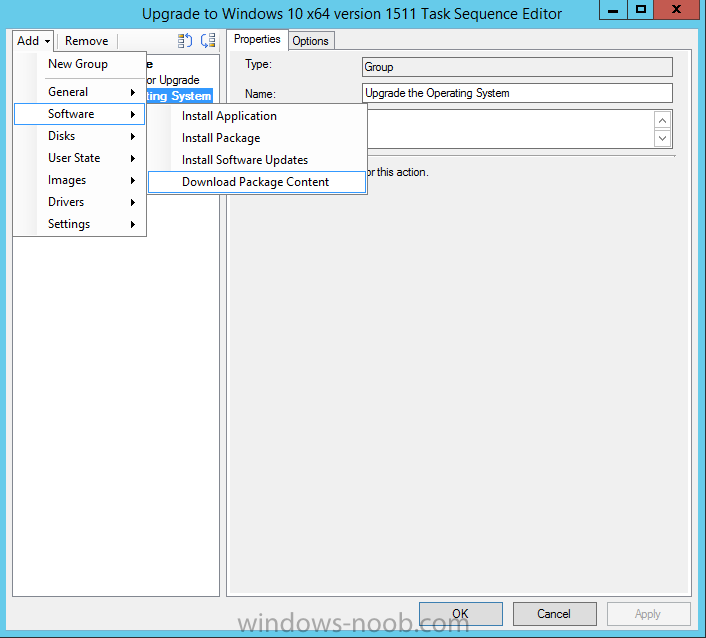Click the description scroll up arrow
Viewport: 706px width, 638px height.
[x=662, y=120]
